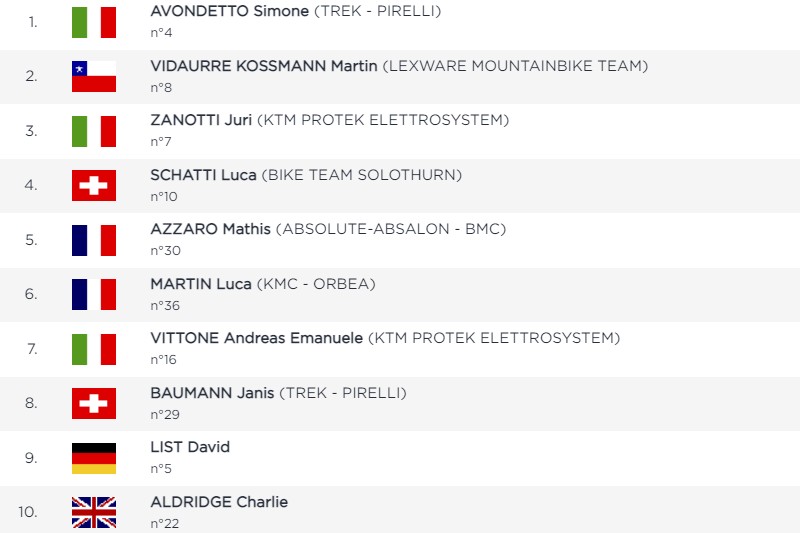The image size is (800, 533).
Task: Open AZZARO Mathis rider name
Action: click(210, 229)
